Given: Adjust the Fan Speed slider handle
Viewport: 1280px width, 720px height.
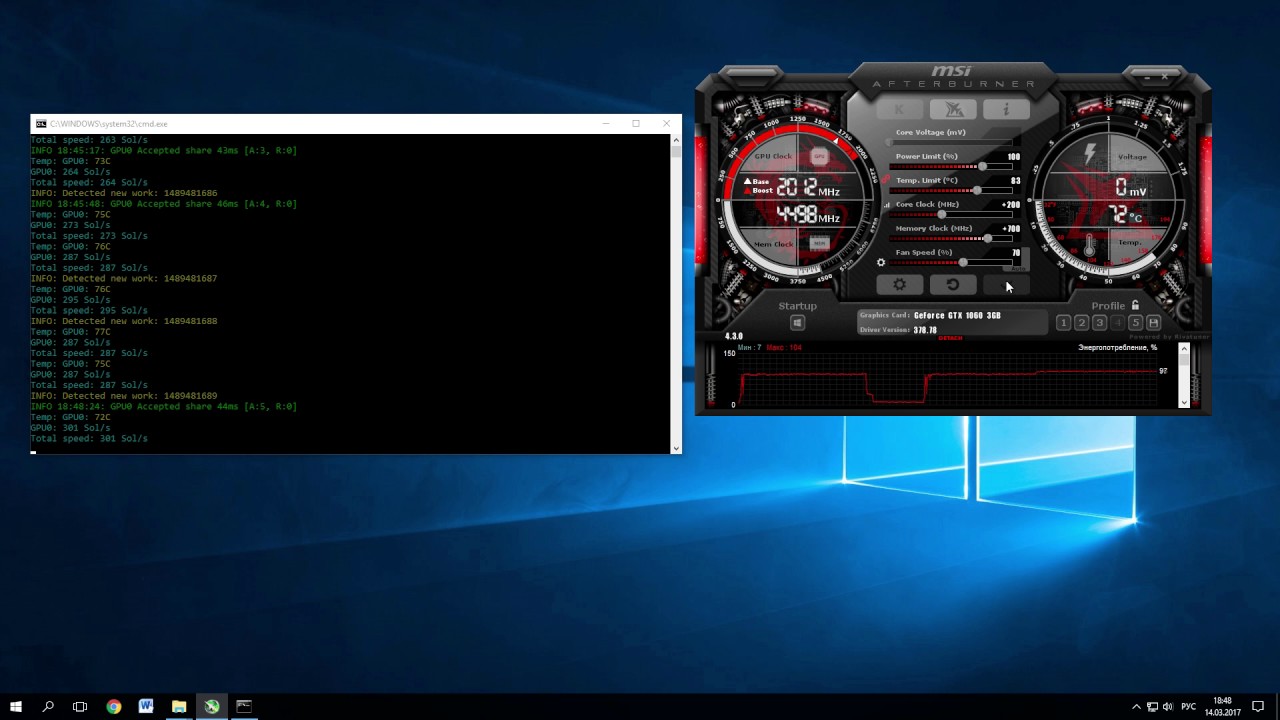Looking at the screenshot, I should pyautogui.click(x=962, y=262).
